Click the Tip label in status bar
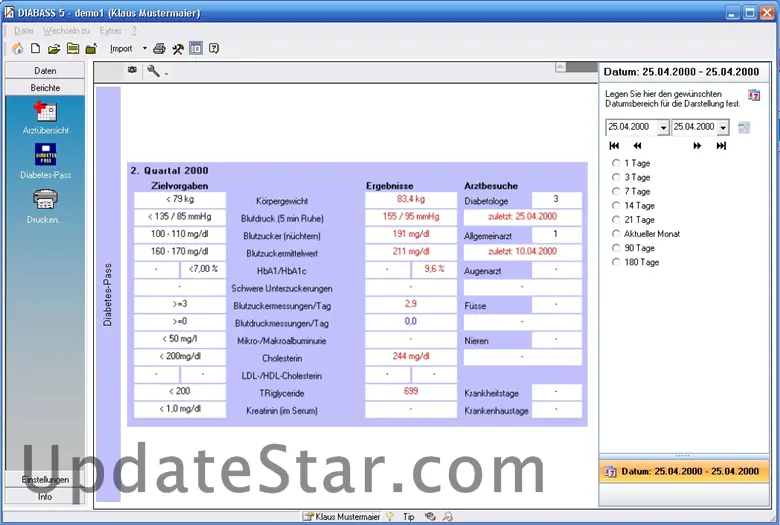This screenshot has height=525, width=780. 408,517
